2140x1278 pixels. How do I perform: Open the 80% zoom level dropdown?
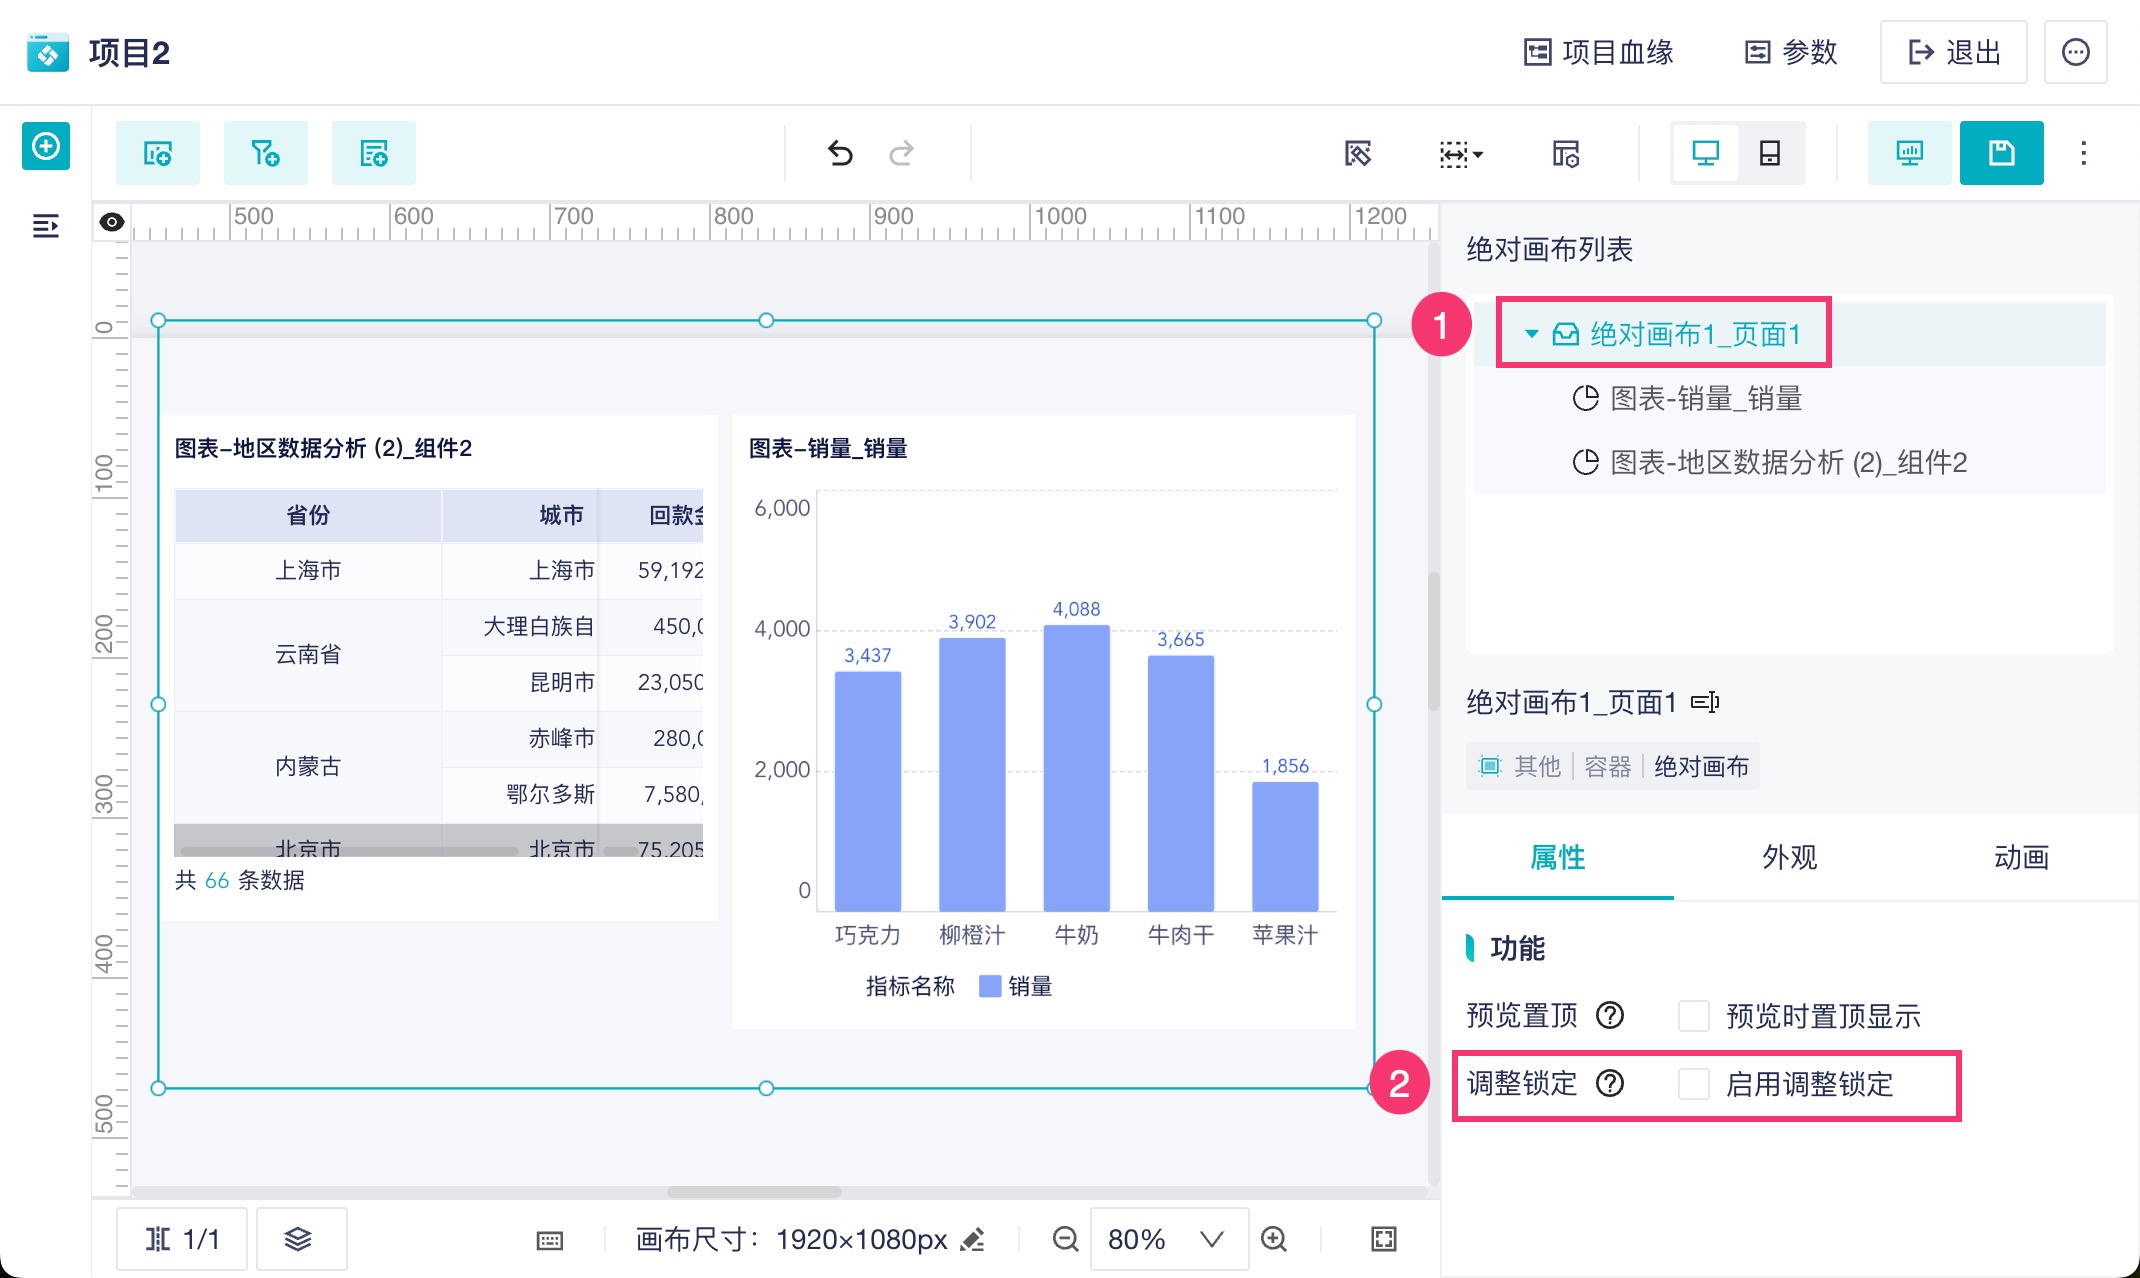(x=1211, y=1239)
